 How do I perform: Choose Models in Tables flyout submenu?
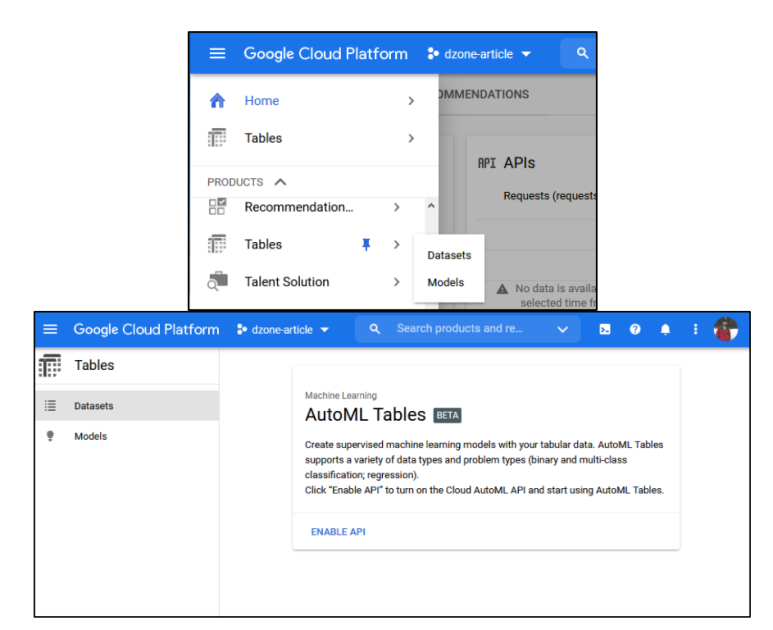coord(446,282)
